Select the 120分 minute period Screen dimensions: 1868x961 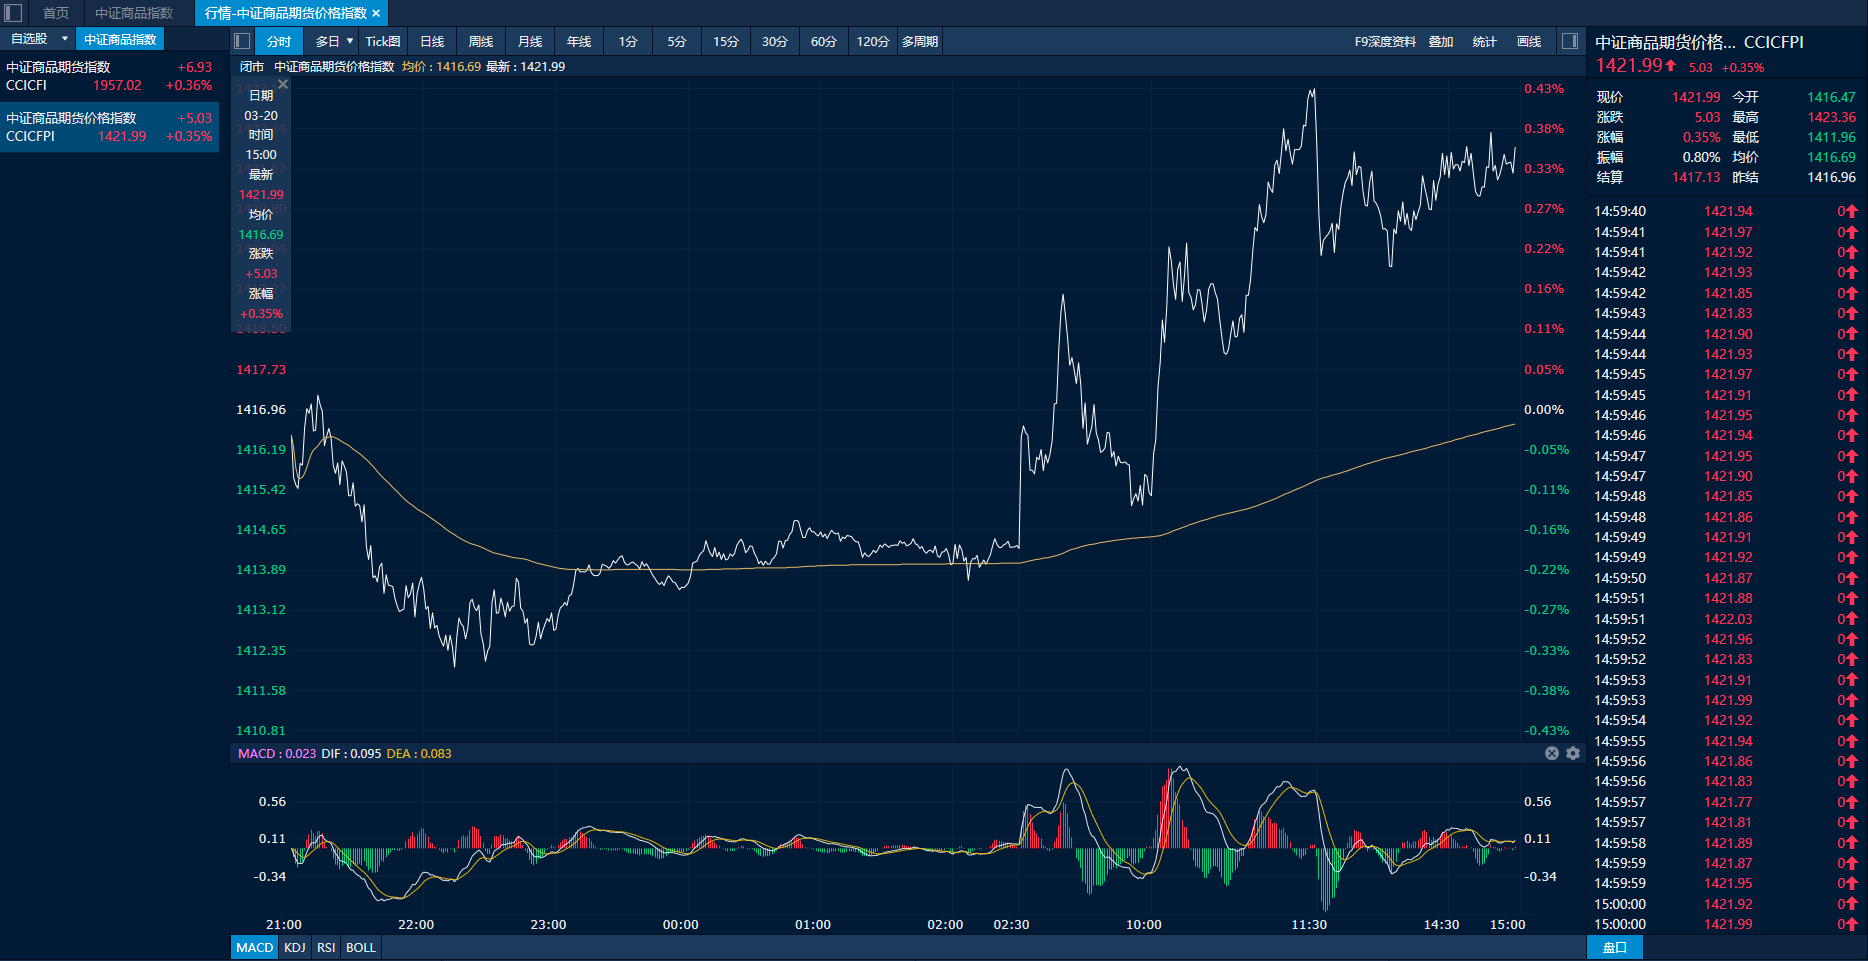(x=873, y=41)
